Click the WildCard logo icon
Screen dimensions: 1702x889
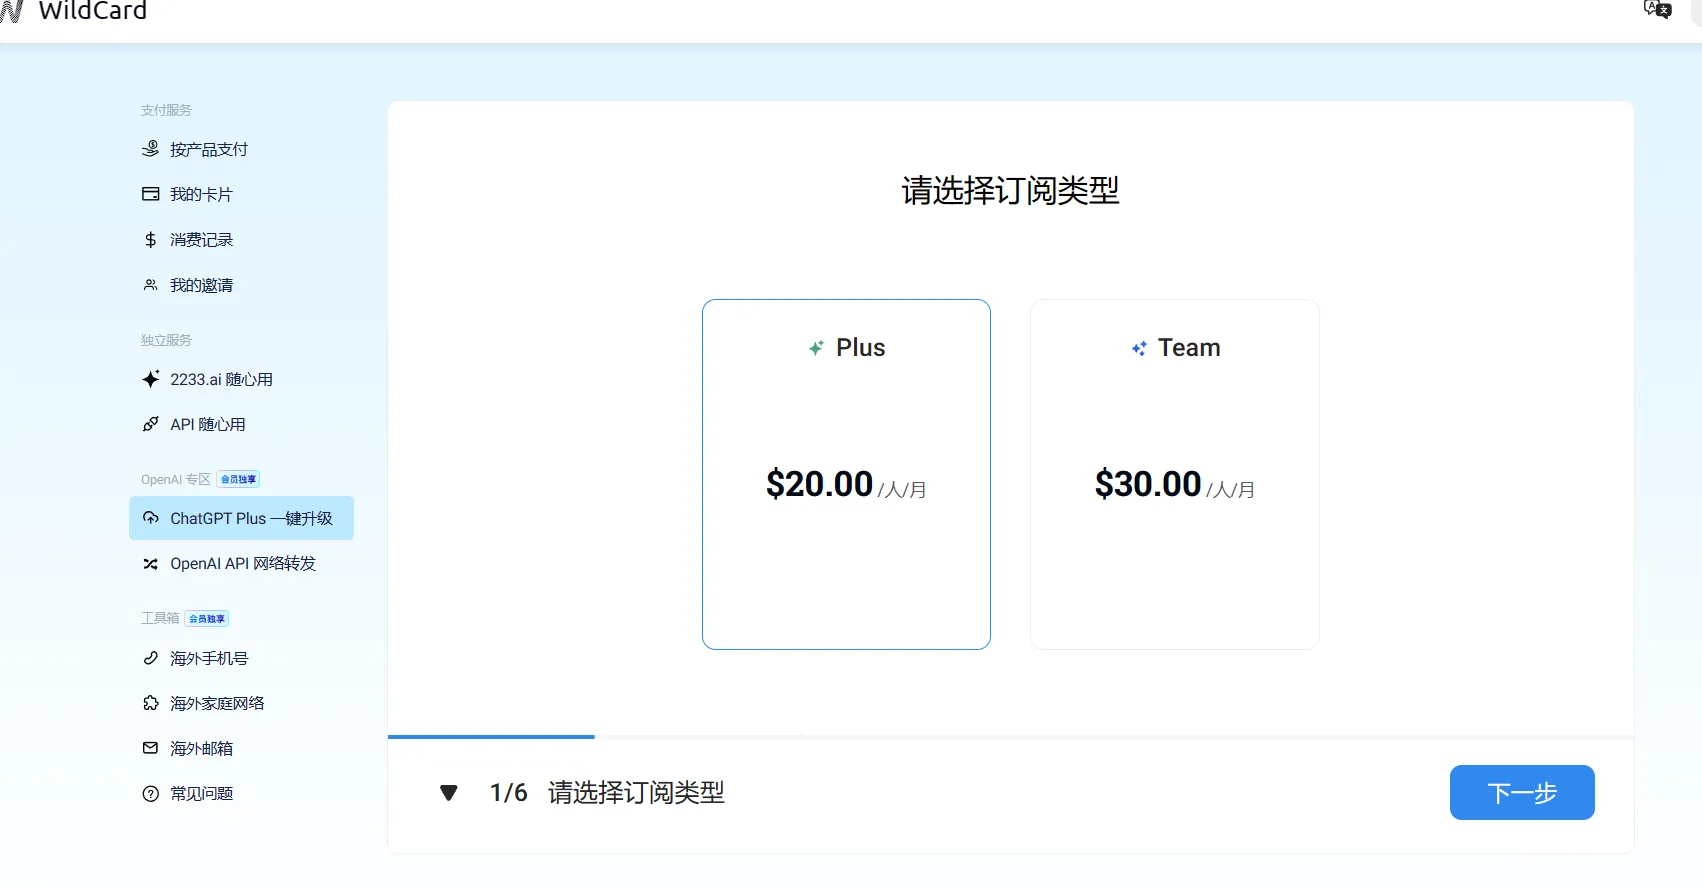[11, 10]
